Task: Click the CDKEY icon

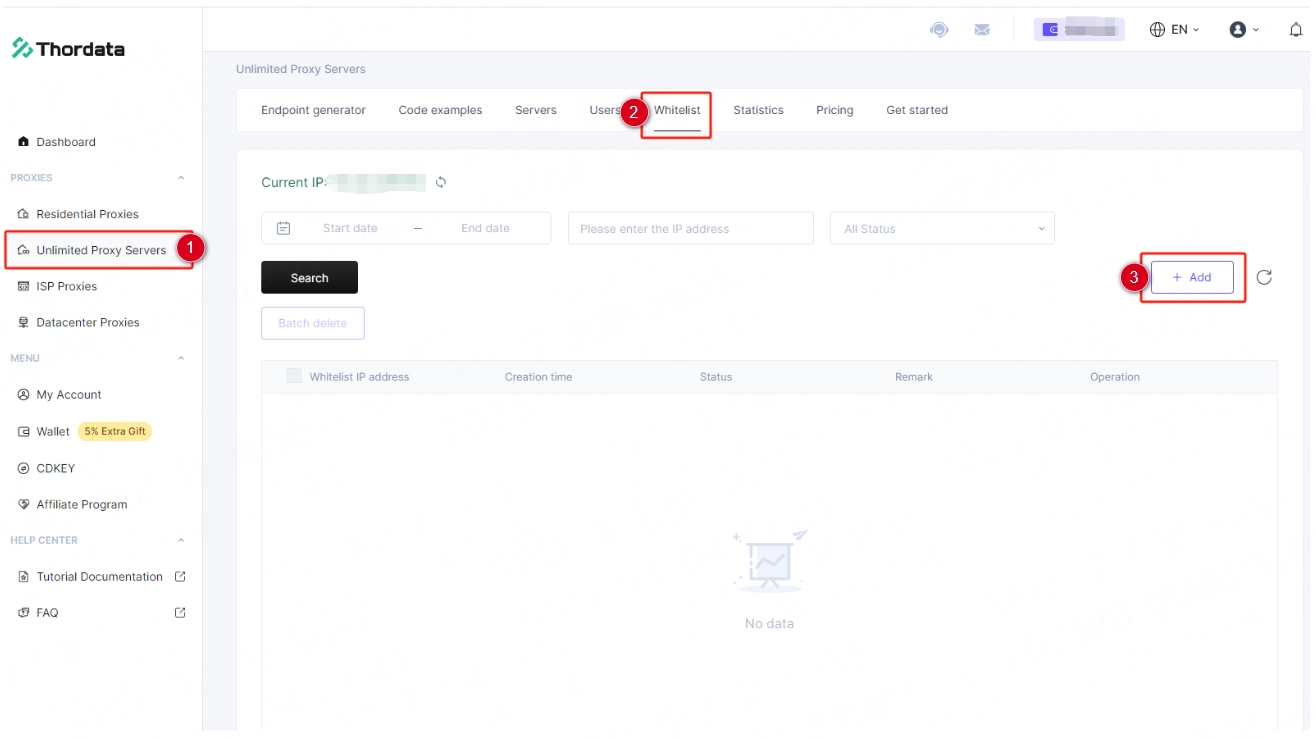Action: pos(24,468)
